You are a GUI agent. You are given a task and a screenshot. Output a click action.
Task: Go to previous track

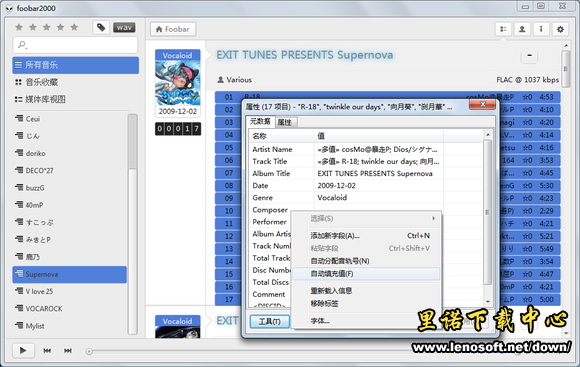click(47, 350)
